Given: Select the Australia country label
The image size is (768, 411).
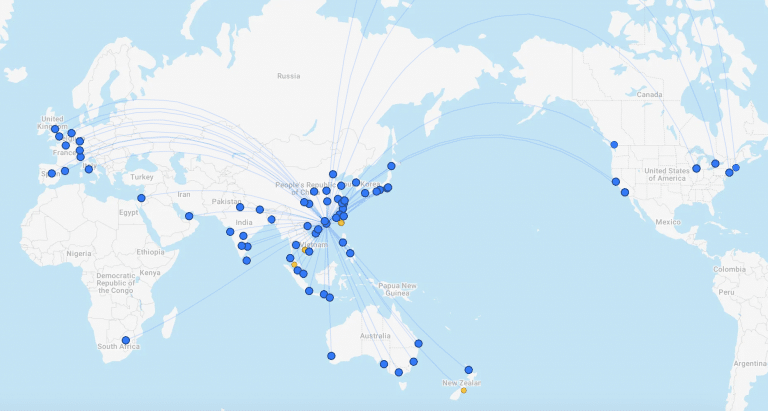Looking at the screenshot, I should (x=375, y=336).
